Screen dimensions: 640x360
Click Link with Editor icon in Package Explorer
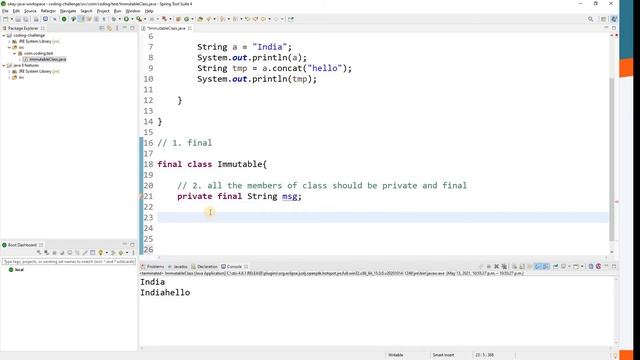pos(109,28)
